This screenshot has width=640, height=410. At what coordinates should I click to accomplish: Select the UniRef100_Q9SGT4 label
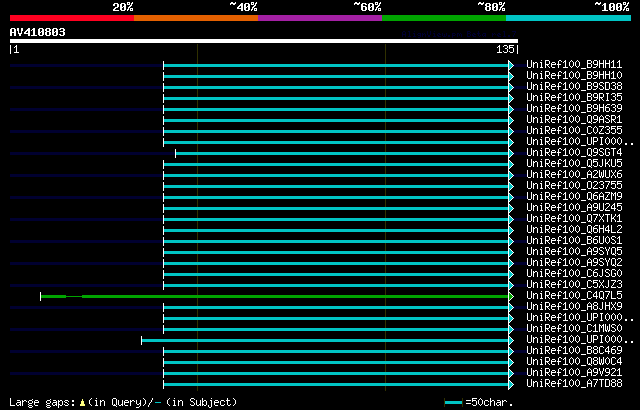[574, 153]
